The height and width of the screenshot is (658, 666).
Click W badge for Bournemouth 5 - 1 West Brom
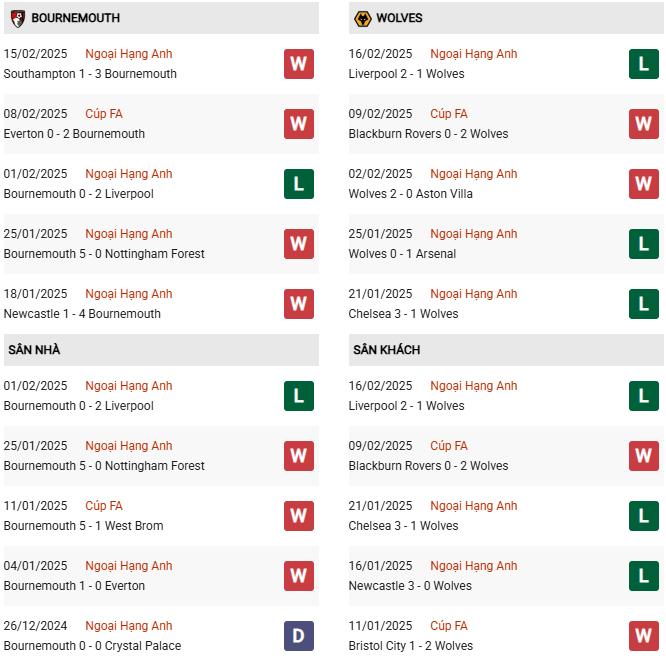298,516
